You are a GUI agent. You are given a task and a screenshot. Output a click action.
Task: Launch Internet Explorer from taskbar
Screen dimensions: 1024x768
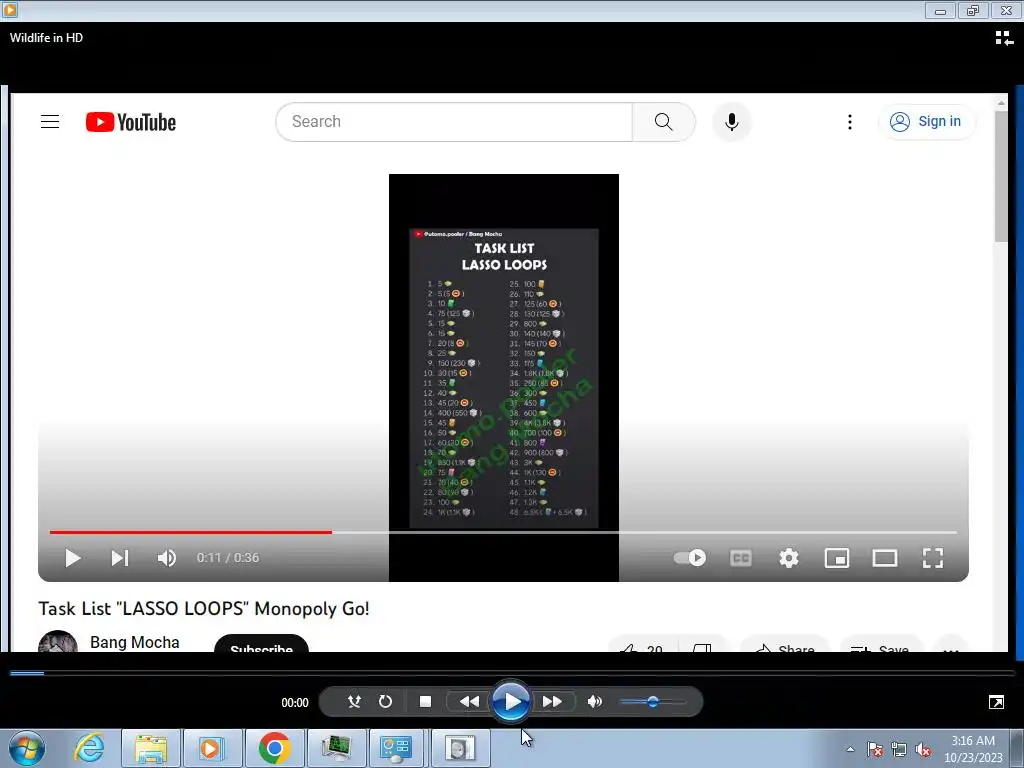pyautogui.click(x=89, y=748)
